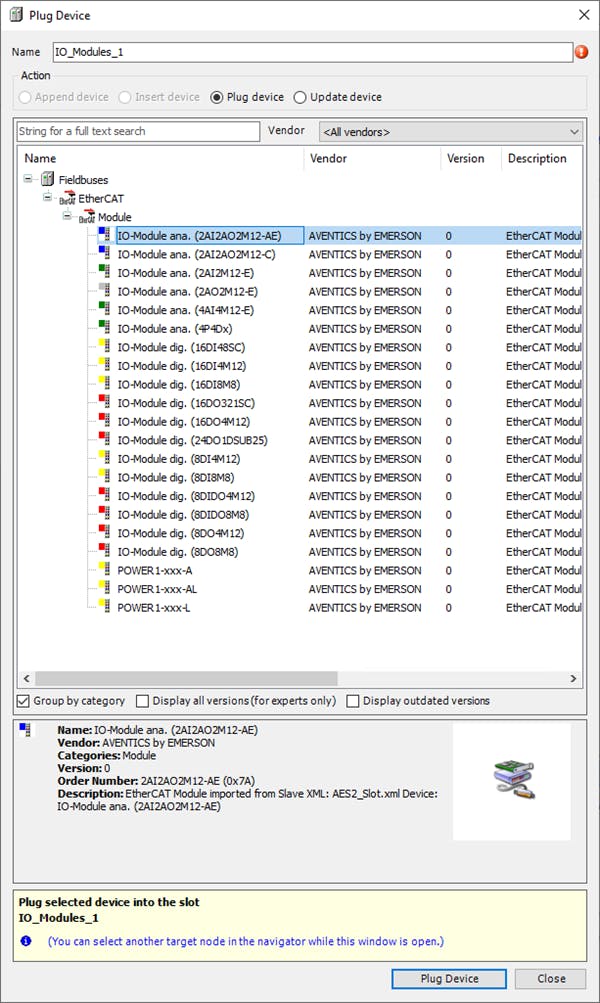600x1003 pixels.
Task: Click the green icon of IO-Module ana. (2AI2M12-E)
Action: [104, 271]
